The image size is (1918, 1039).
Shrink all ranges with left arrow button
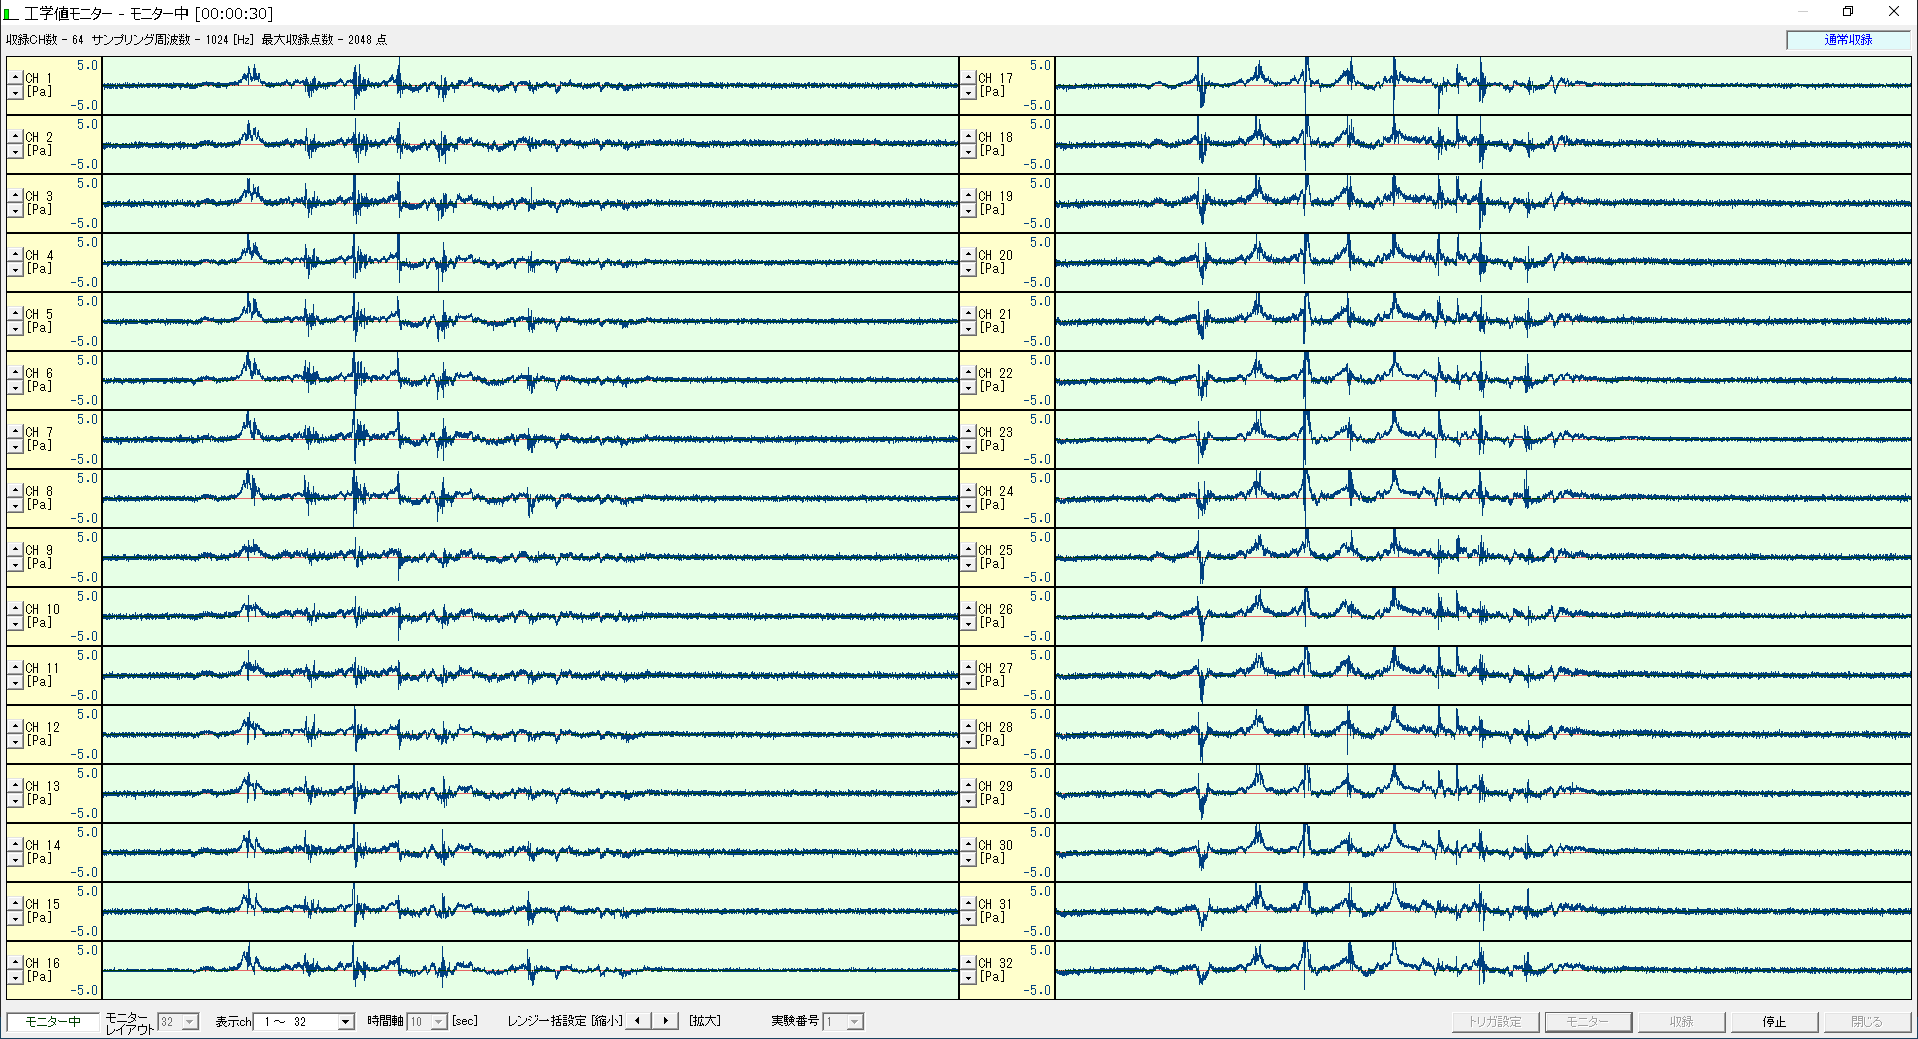[638, 1021]
